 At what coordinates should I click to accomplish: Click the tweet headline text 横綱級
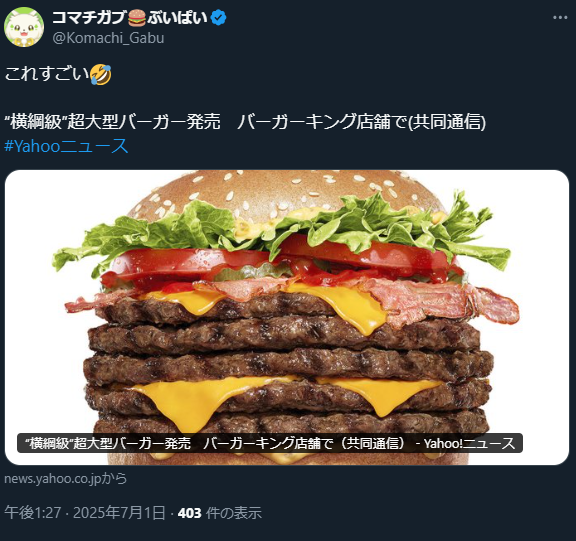(x=36, y=122)
